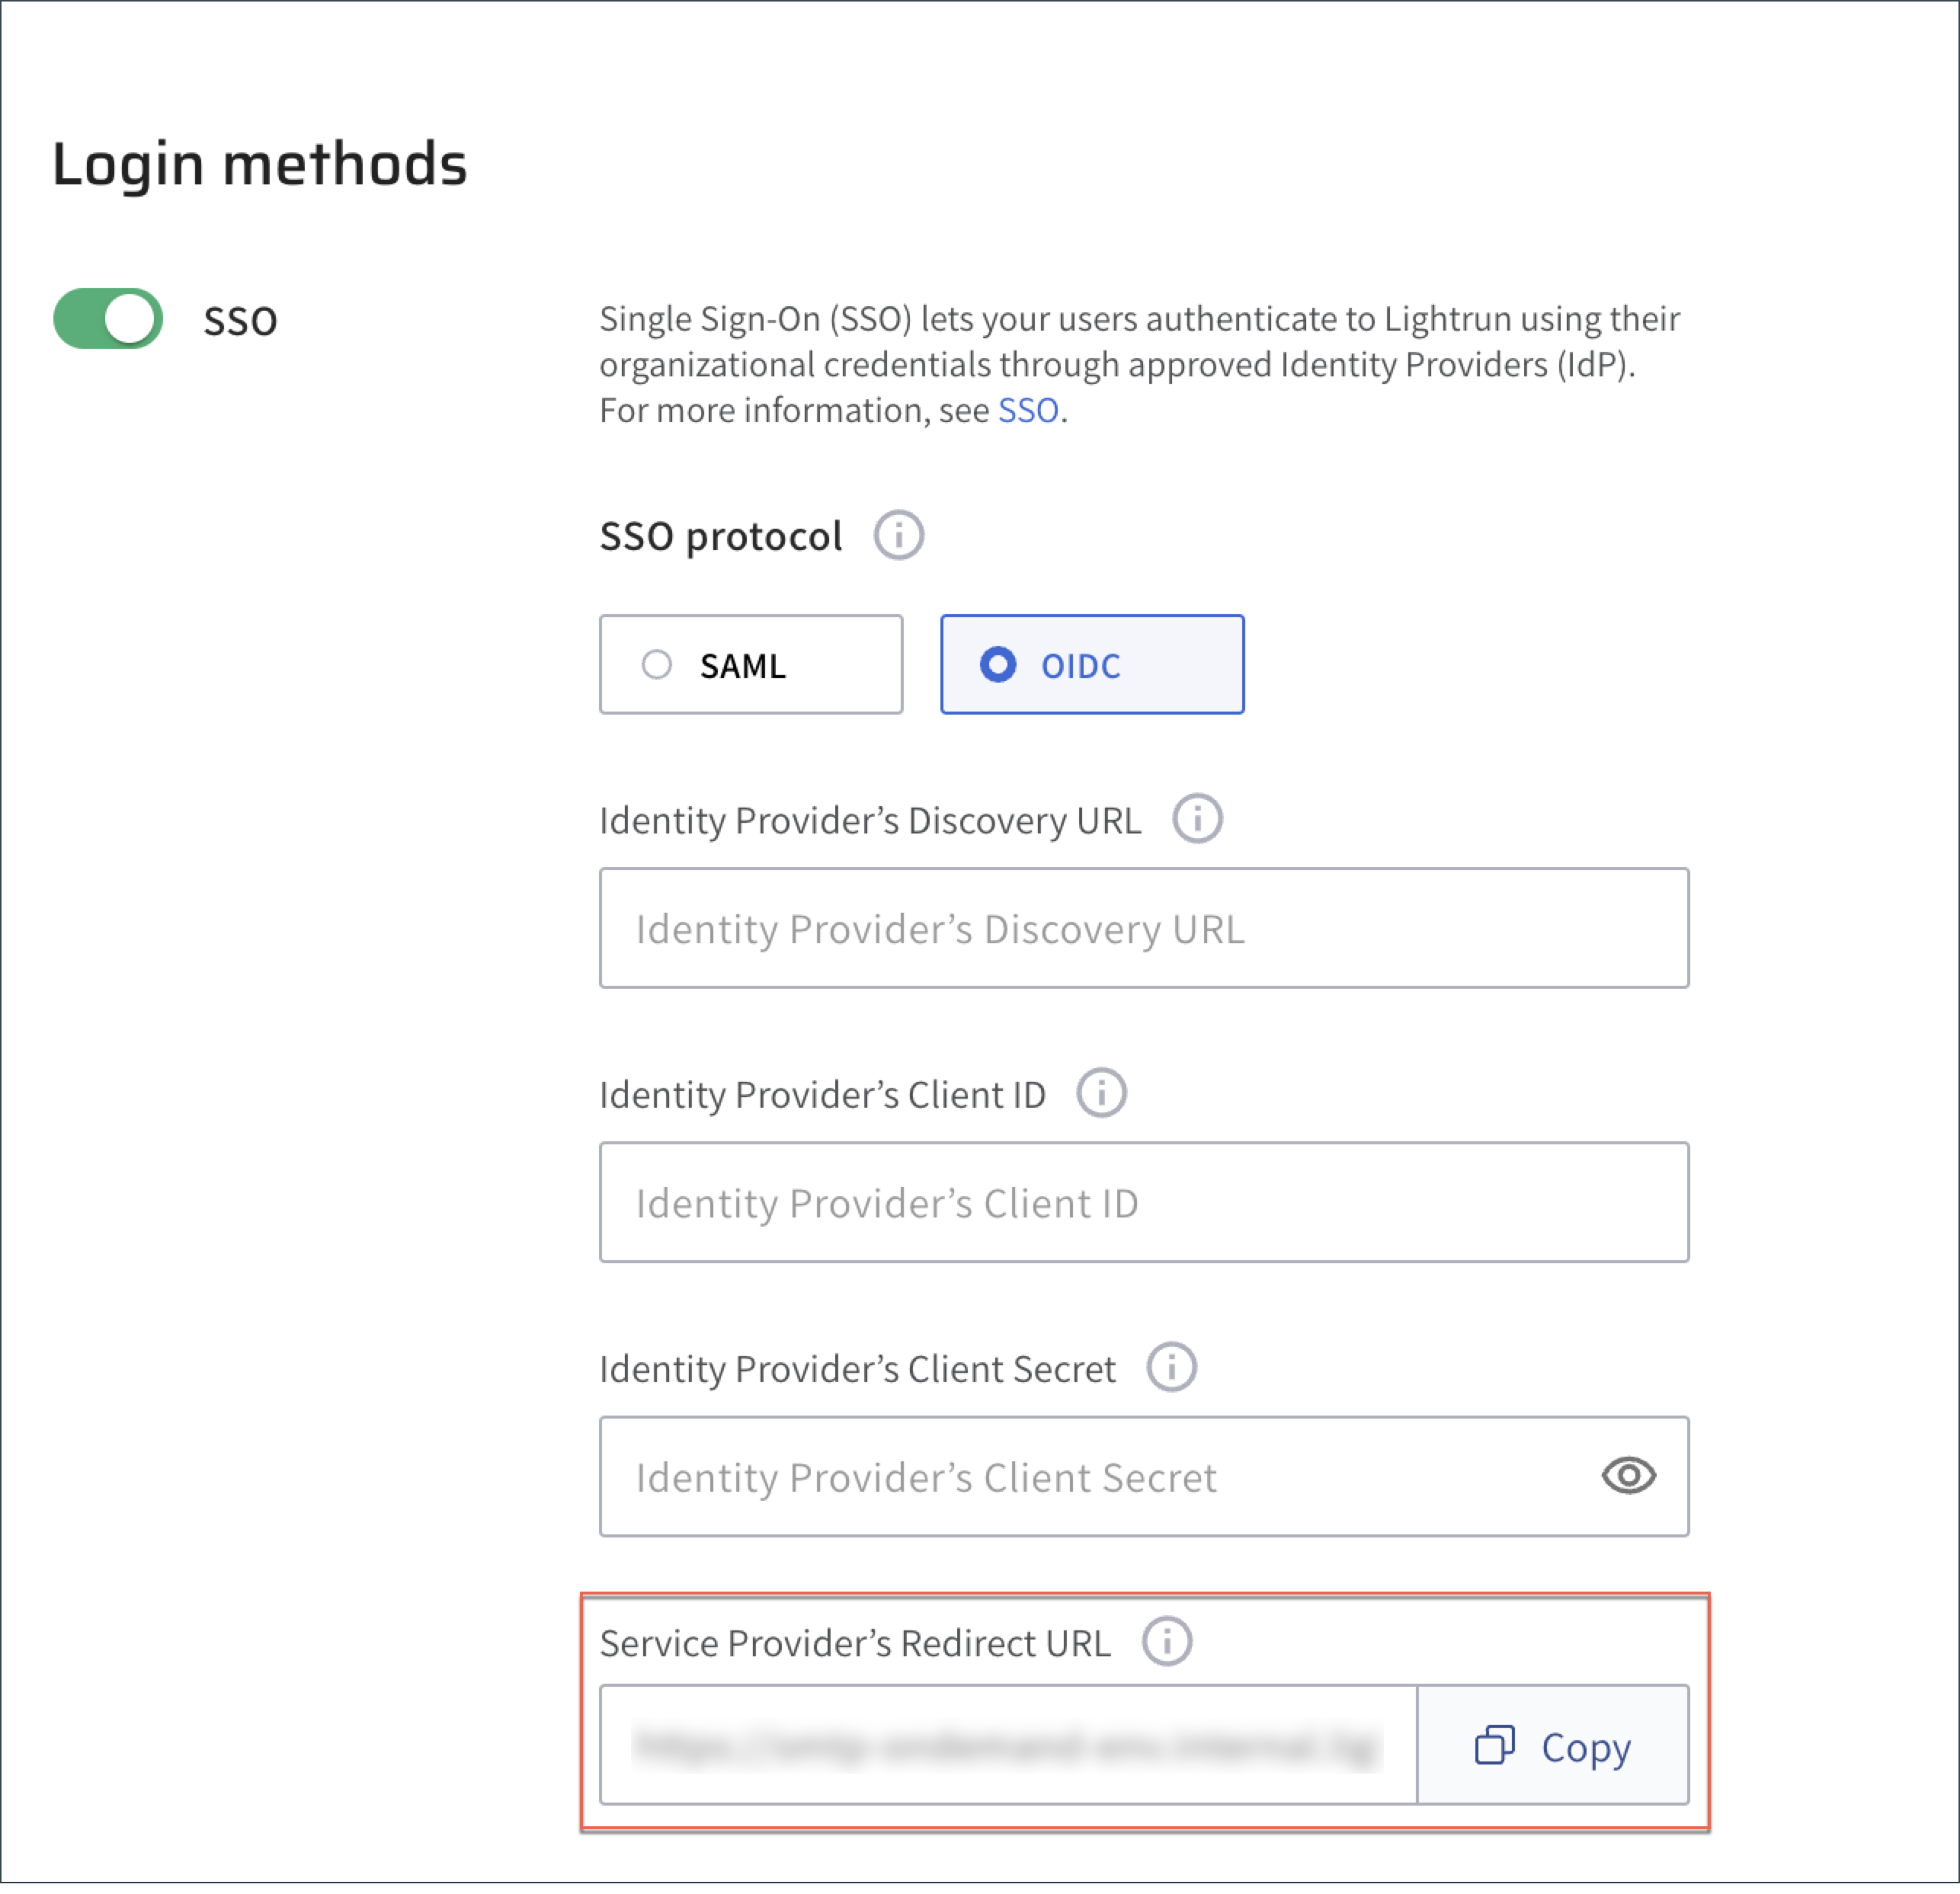
Task: Click the OIDC protocol label text
Action: [1080, 666]
